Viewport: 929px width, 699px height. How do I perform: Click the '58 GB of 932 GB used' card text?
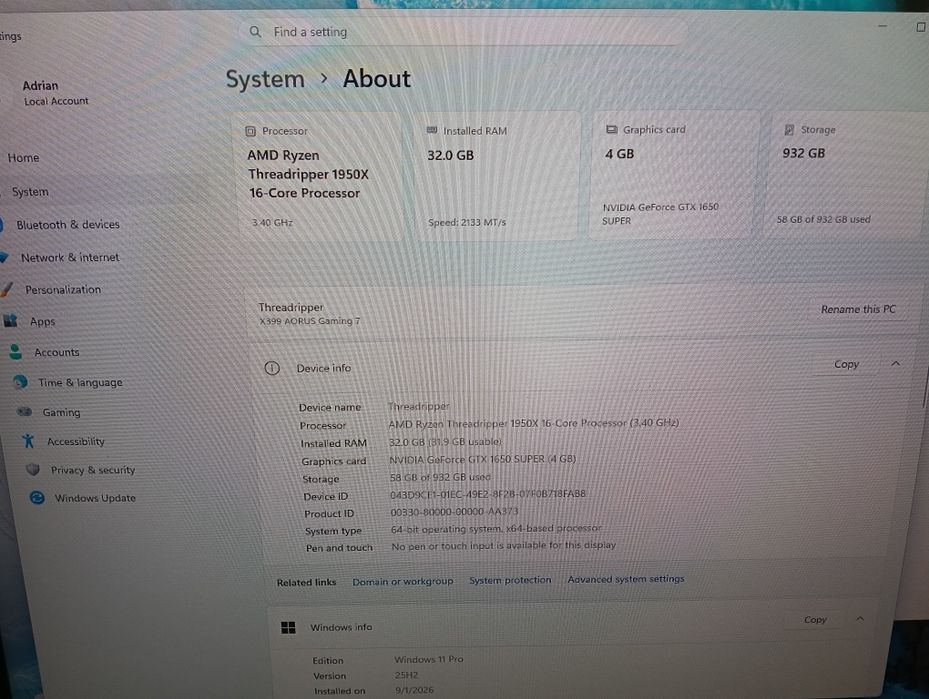click(x=824, y=219)
